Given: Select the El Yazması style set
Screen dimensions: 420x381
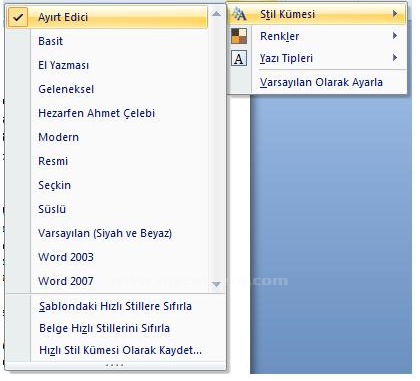Looking at the screenshot, I should point(107,65).
